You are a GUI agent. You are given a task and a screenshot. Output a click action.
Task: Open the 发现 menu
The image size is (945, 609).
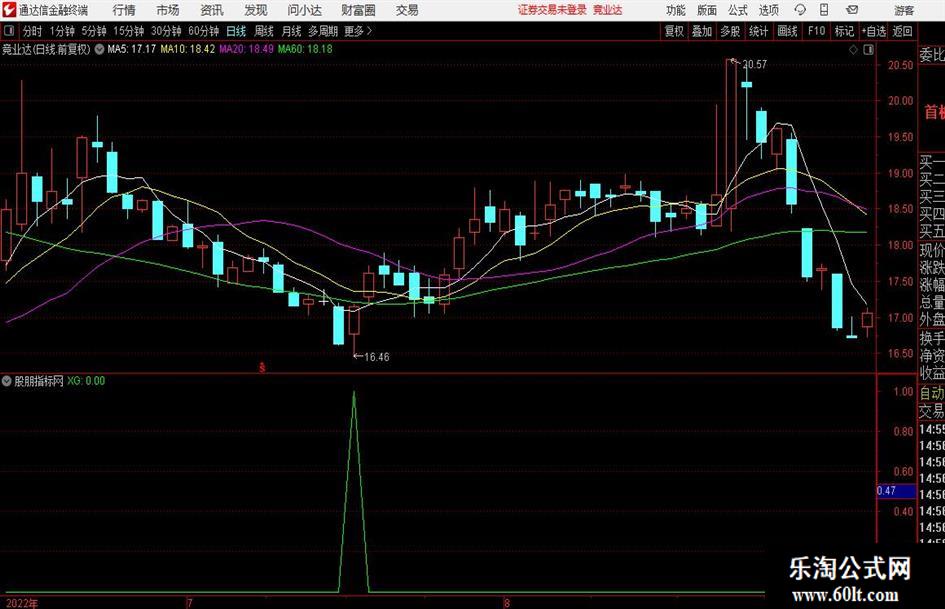256,10
